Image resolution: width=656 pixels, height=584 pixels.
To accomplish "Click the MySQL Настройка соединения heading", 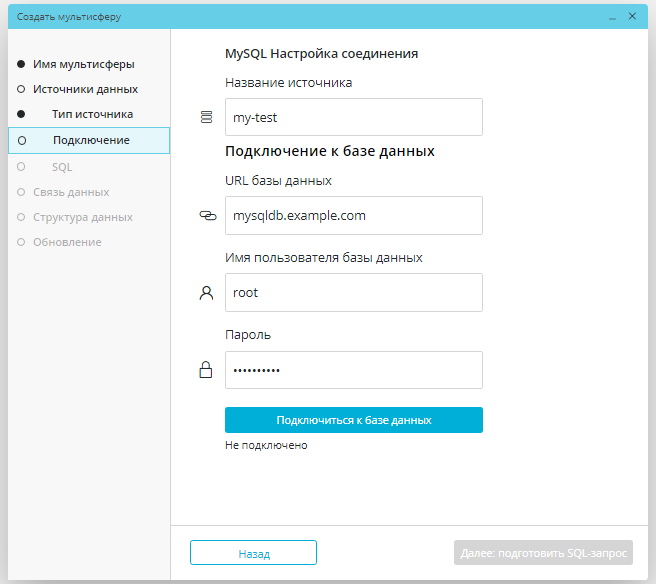I will [321, 54].
